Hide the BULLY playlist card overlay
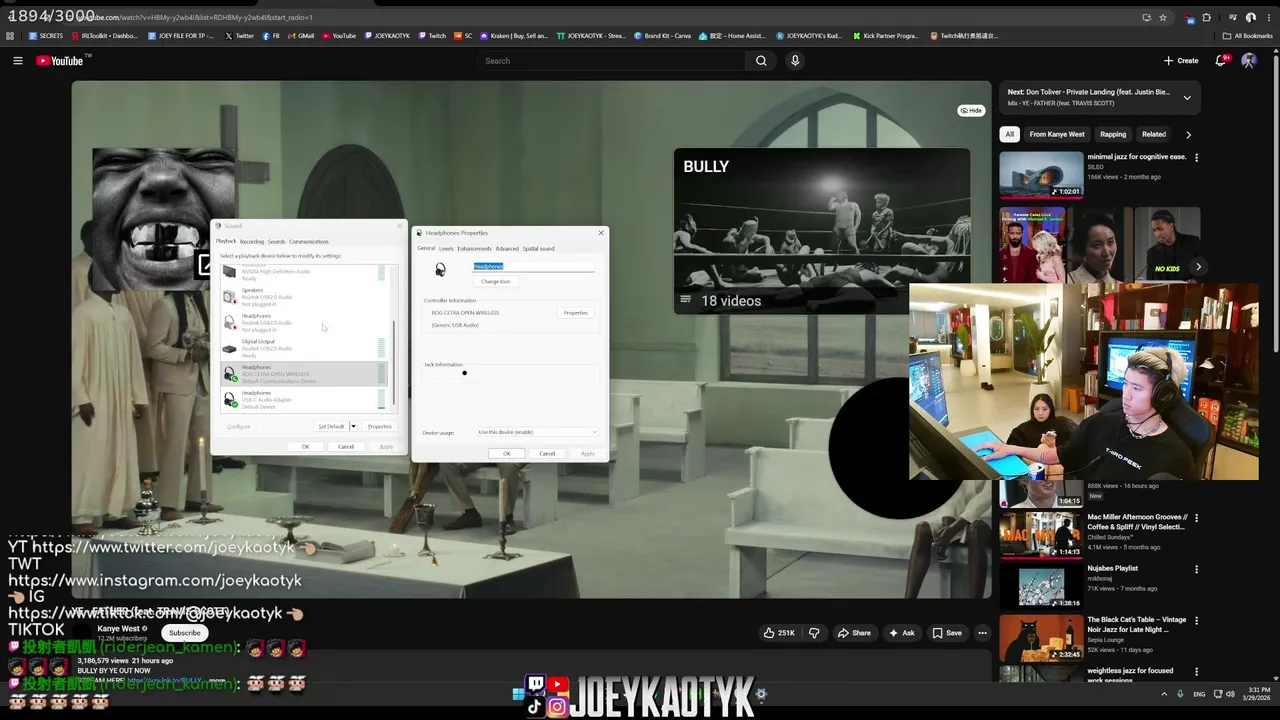Viewport: 1280px width, 720px height. [971, 110]
